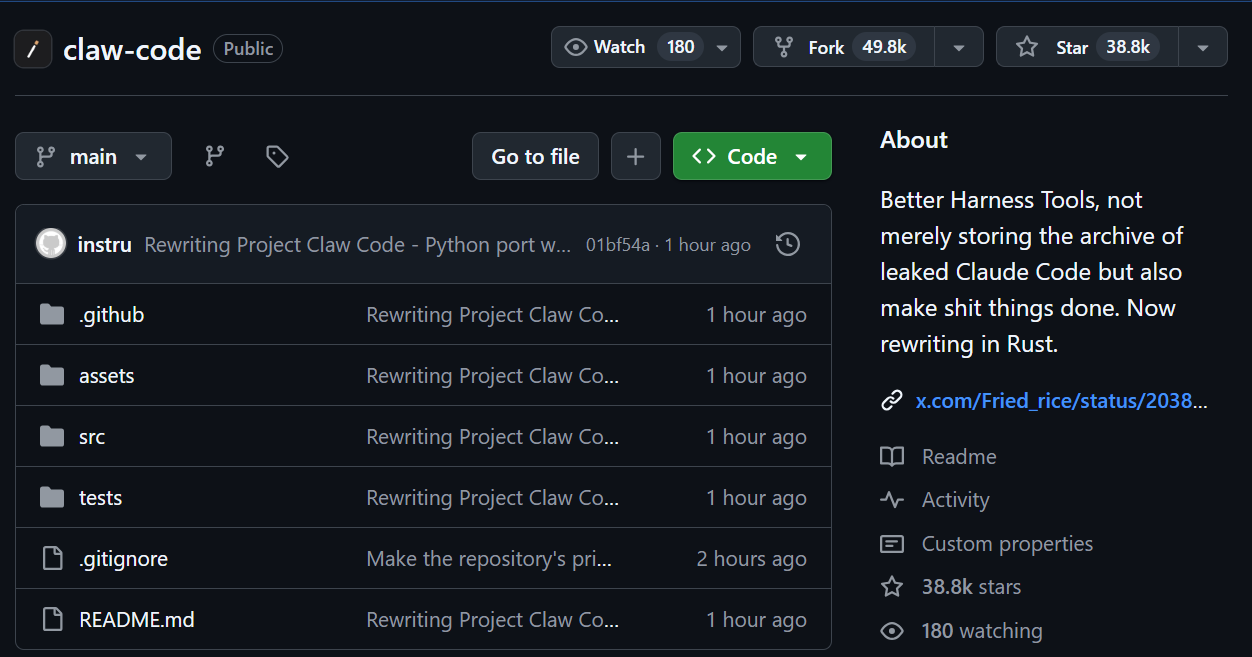Click the Go to file button
Viewport: 1252px width, 657px height.
coord(535,156)
